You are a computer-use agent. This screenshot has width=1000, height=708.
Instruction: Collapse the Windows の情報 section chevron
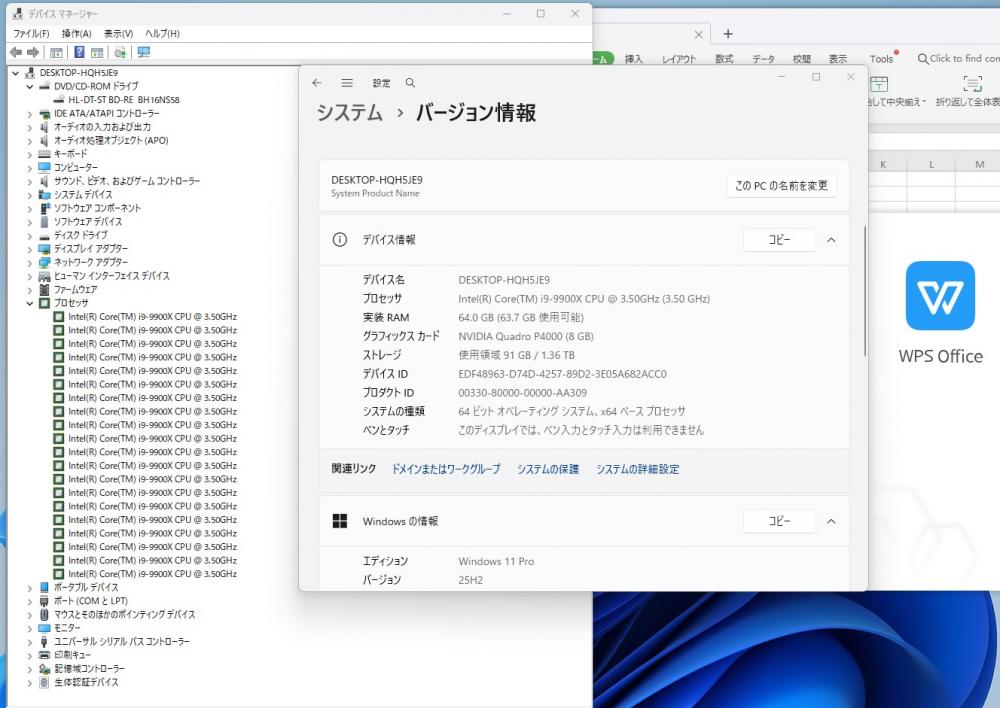[x=831, y=521]
